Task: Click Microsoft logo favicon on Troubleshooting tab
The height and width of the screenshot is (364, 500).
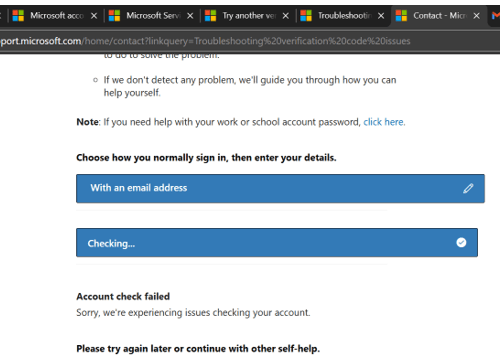Action: [x=306, y=16]
